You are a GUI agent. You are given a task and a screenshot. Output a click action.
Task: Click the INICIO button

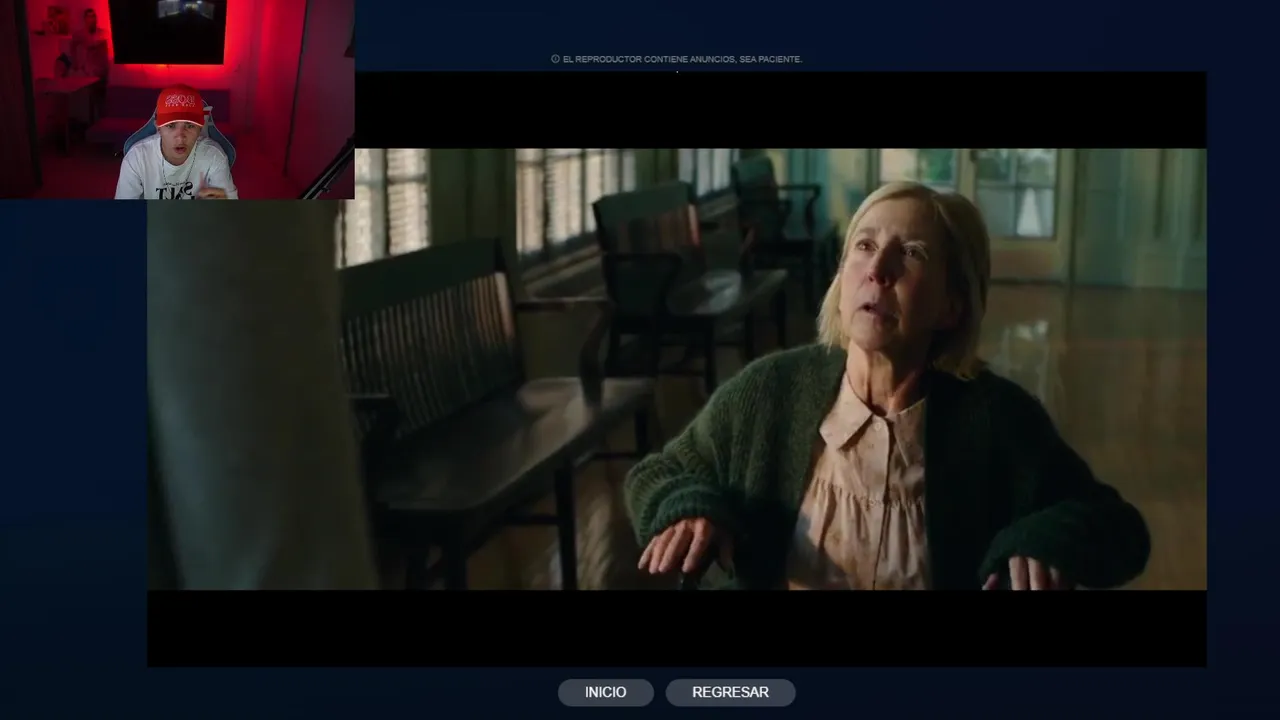(605, 692)
